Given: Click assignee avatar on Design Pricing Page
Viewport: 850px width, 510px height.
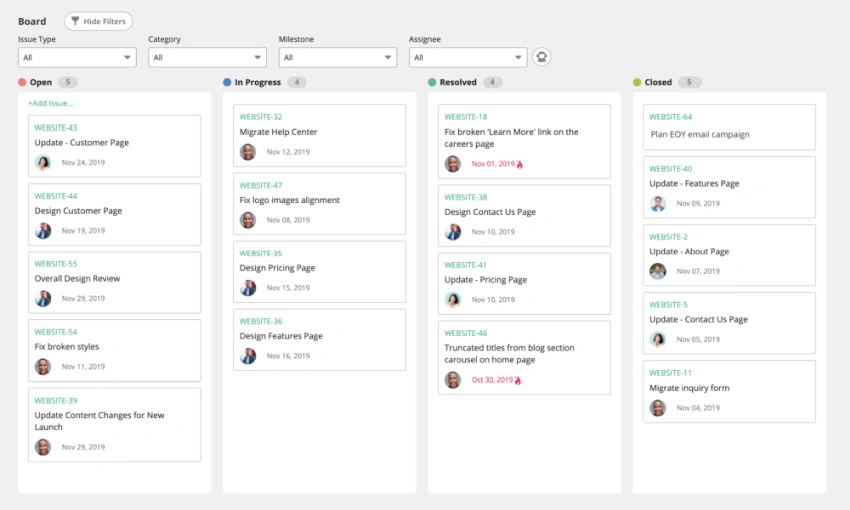Looking at the screenshot, I should coord(248,288).
